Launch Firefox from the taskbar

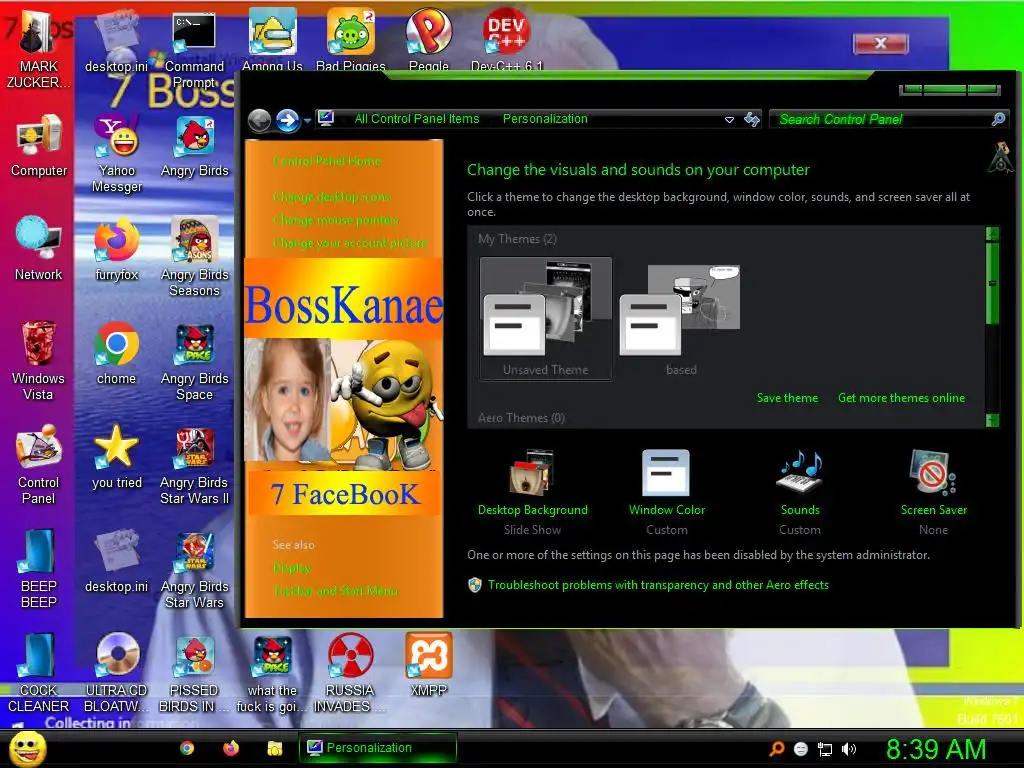(231, 748)
